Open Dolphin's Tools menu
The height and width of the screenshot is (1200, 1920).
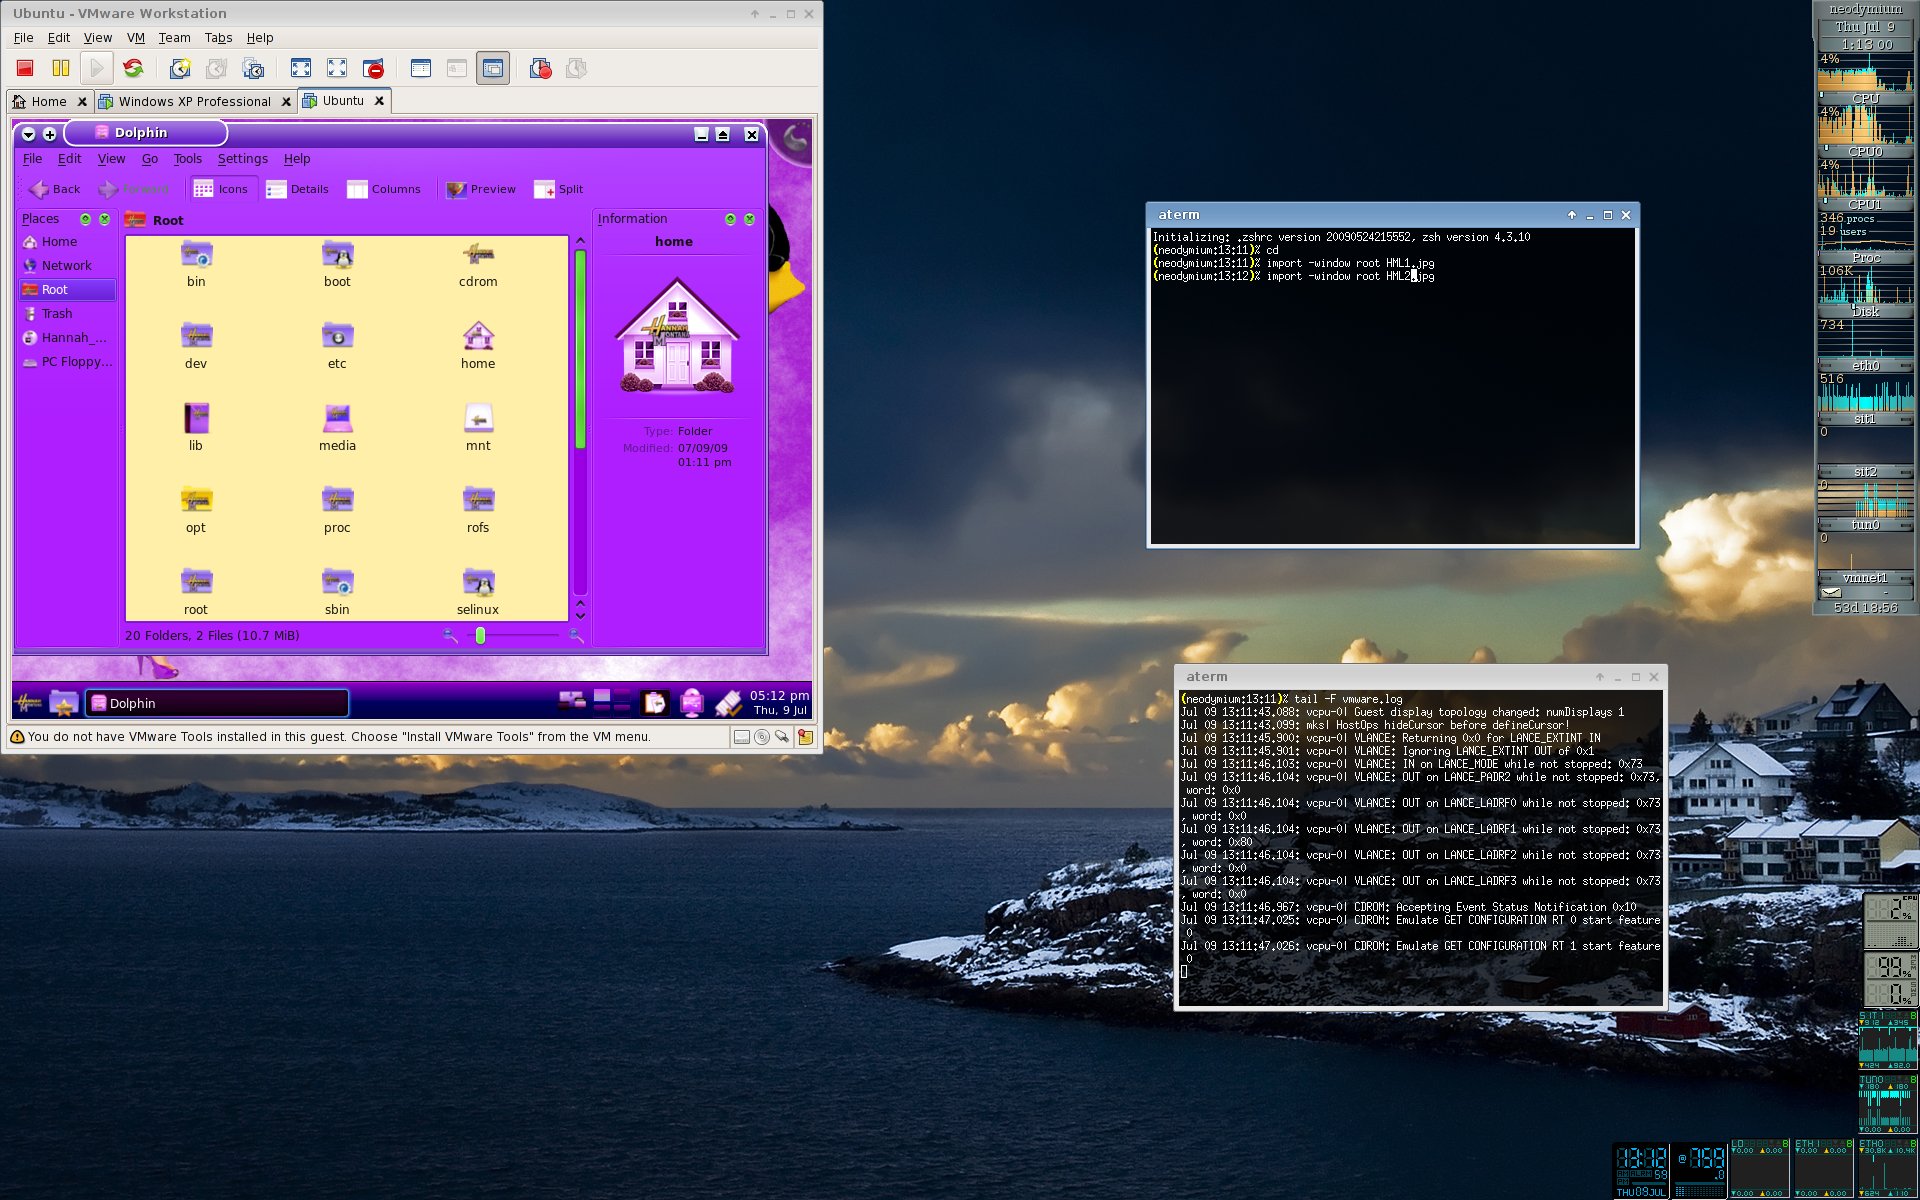pyautogui.click(x=188, y=159)
